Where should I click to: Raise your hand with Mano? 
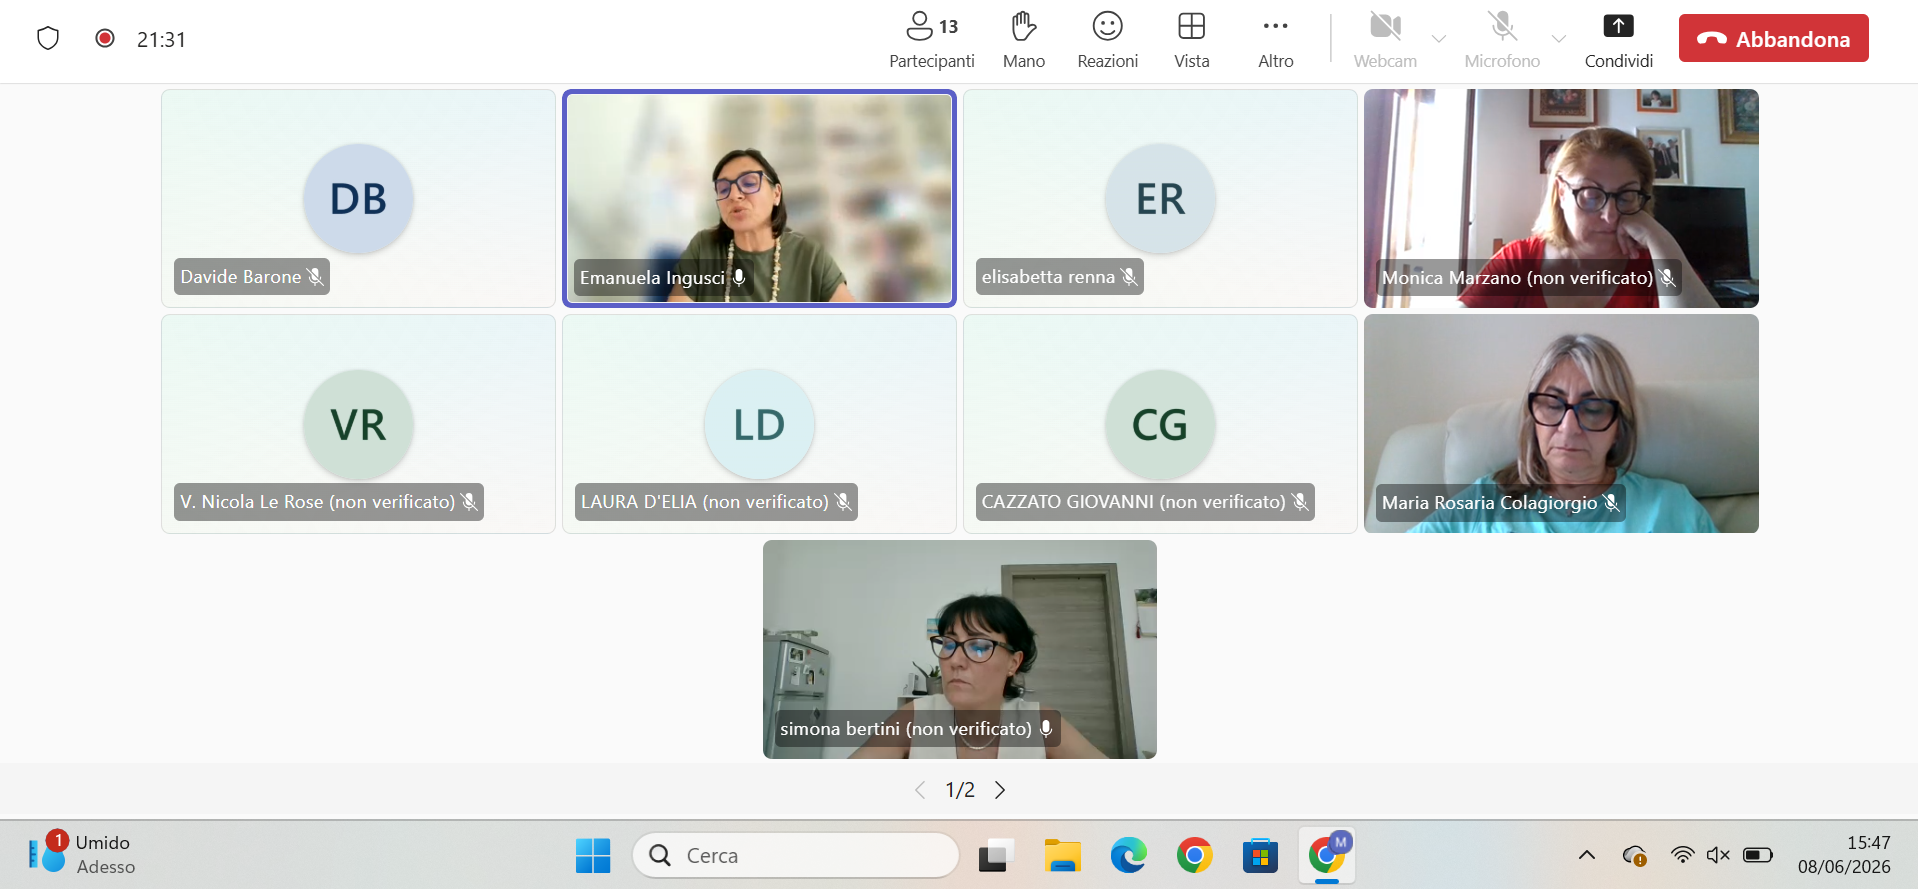click(x=1023, y=40)
